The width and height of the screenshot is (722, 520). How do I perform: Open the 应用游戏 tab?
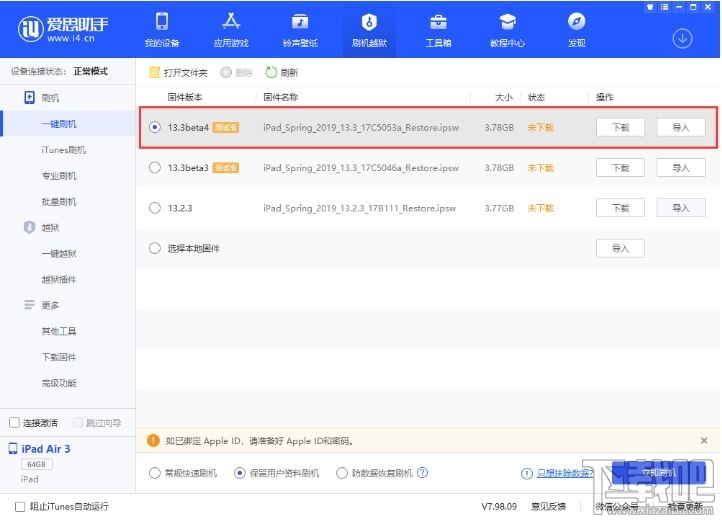231,29
